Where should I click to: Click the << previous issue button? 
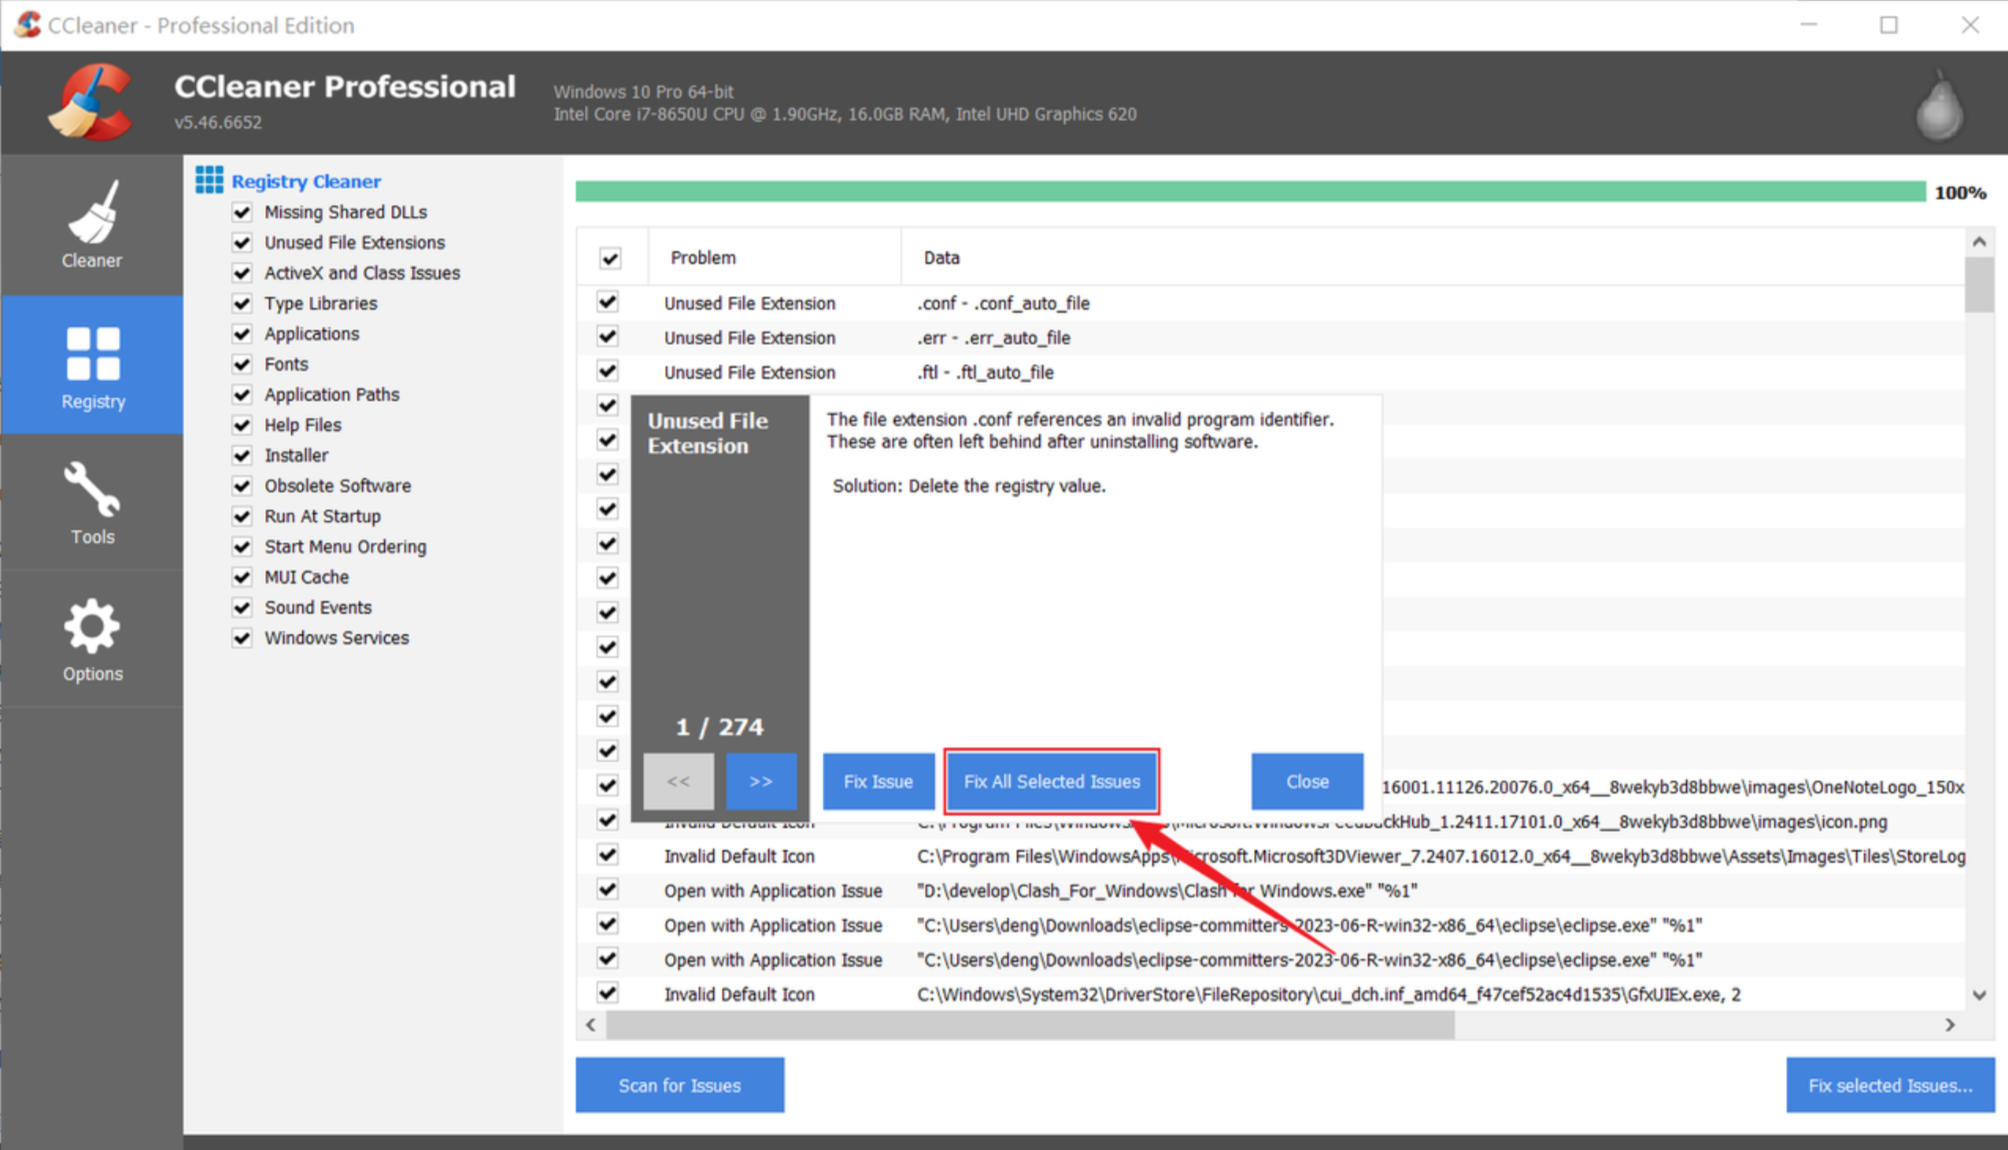pyautogui.click(x=678, y=781)
